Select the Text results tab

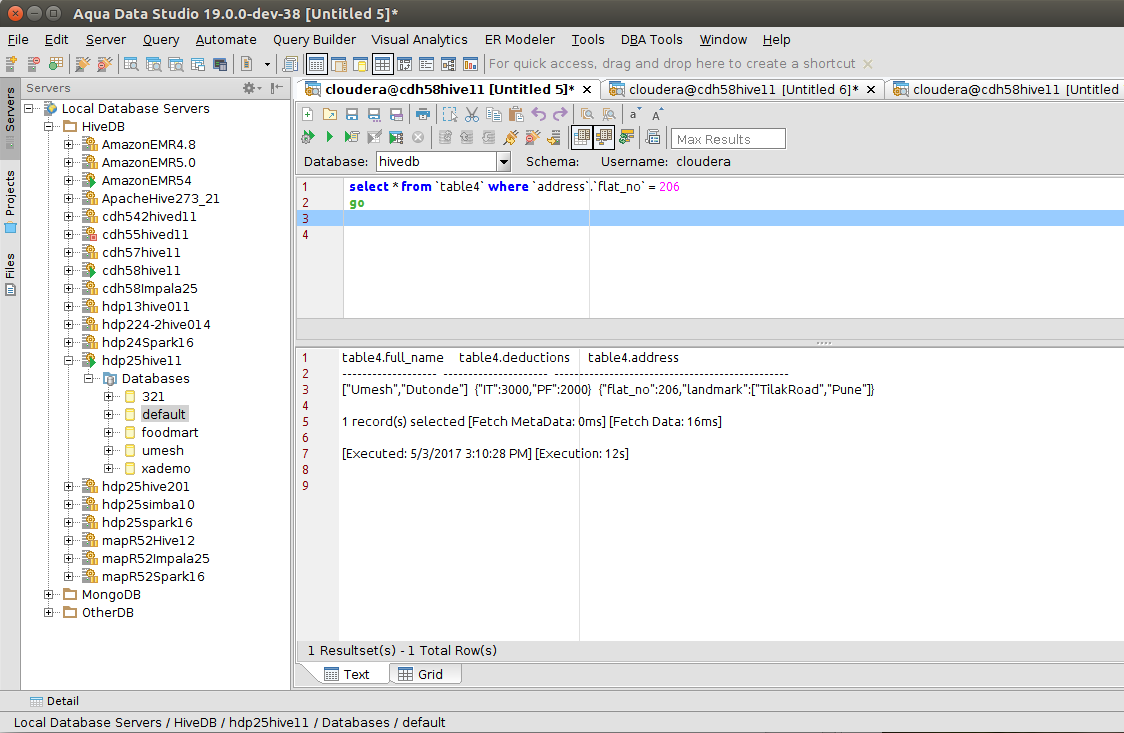coord(347,674)
